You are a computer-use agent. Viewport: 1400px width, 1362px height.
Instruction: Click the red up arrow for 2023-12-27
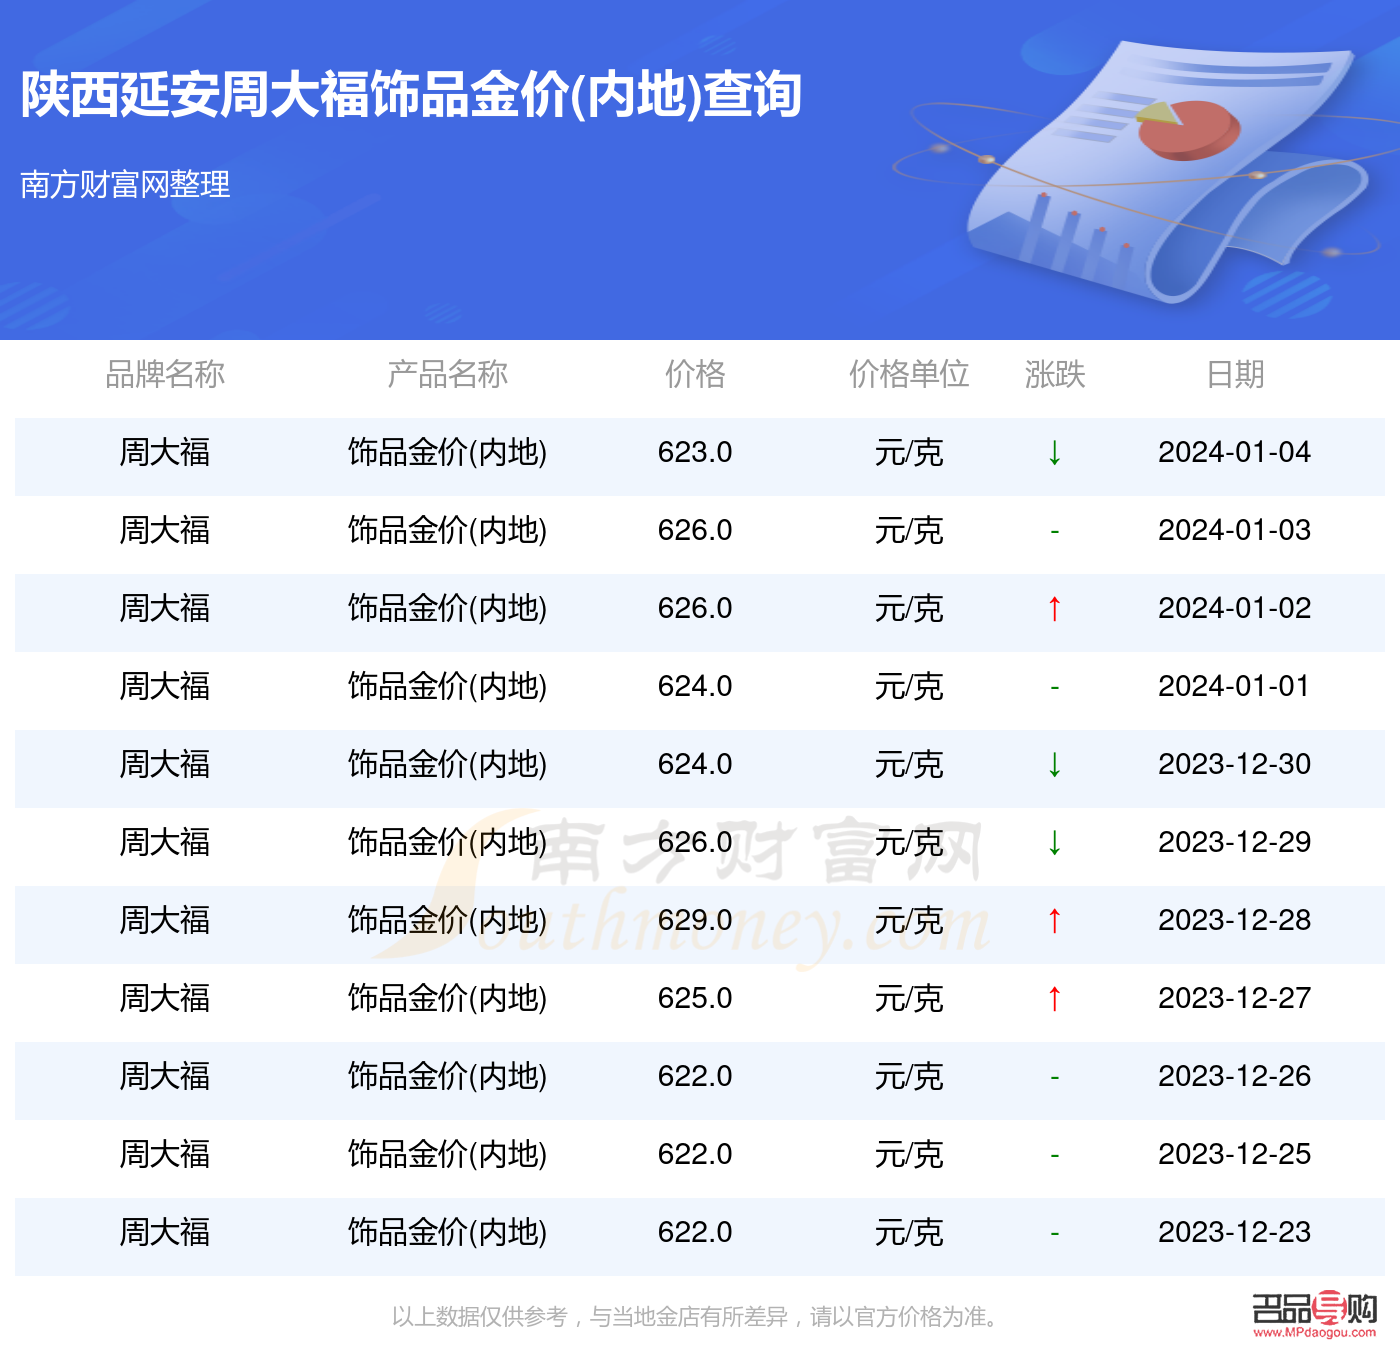click(1054, 999)
